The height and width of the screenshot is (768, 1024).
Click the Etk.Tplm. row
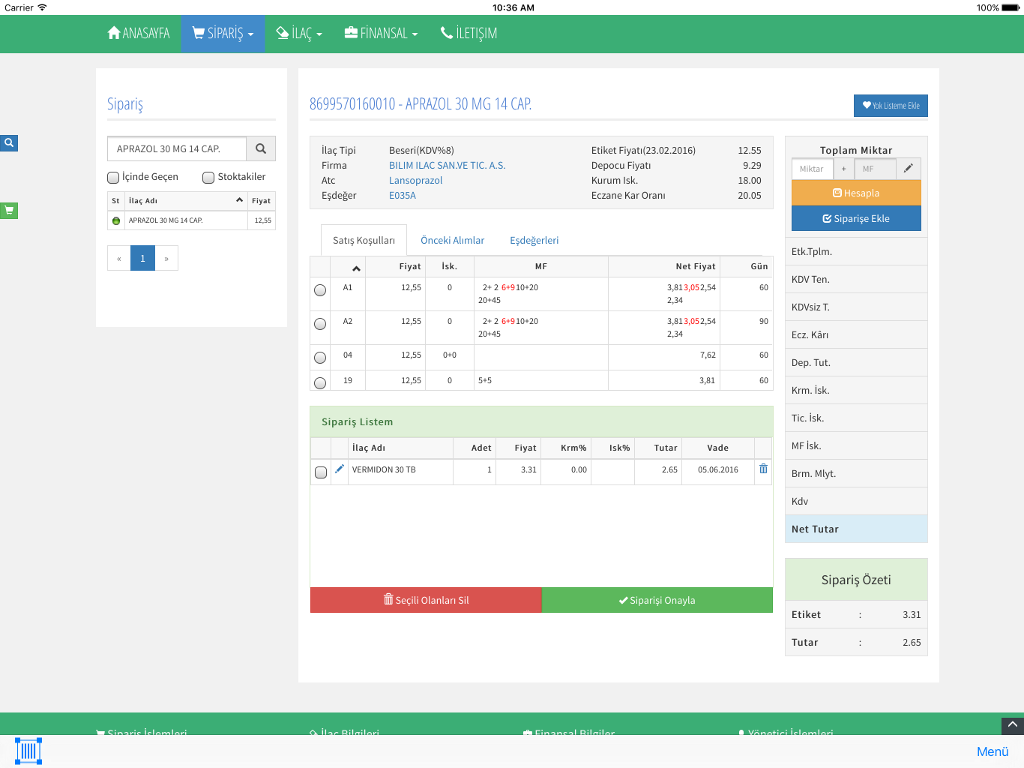pyautogui.click(x=856, y=251)
